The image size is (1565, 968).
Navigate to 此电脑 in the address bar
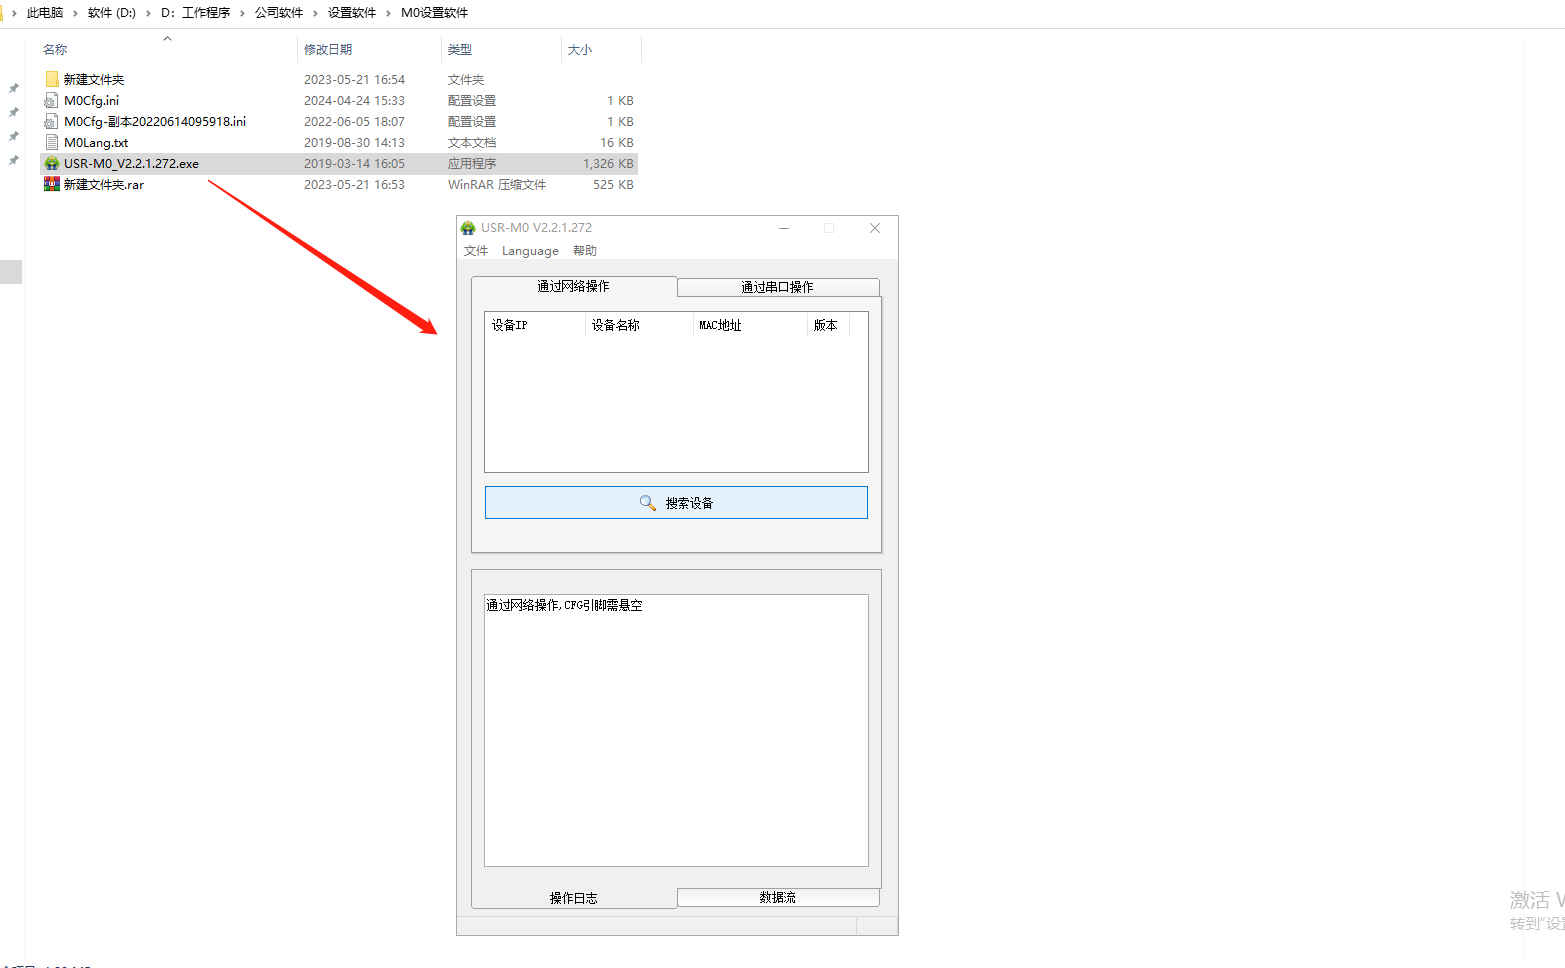pos(45,13)
